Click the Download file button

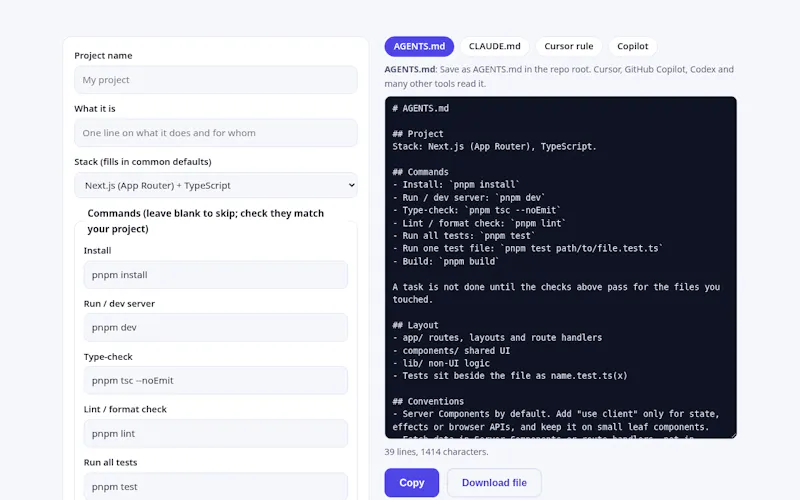(x=494, y=483)
